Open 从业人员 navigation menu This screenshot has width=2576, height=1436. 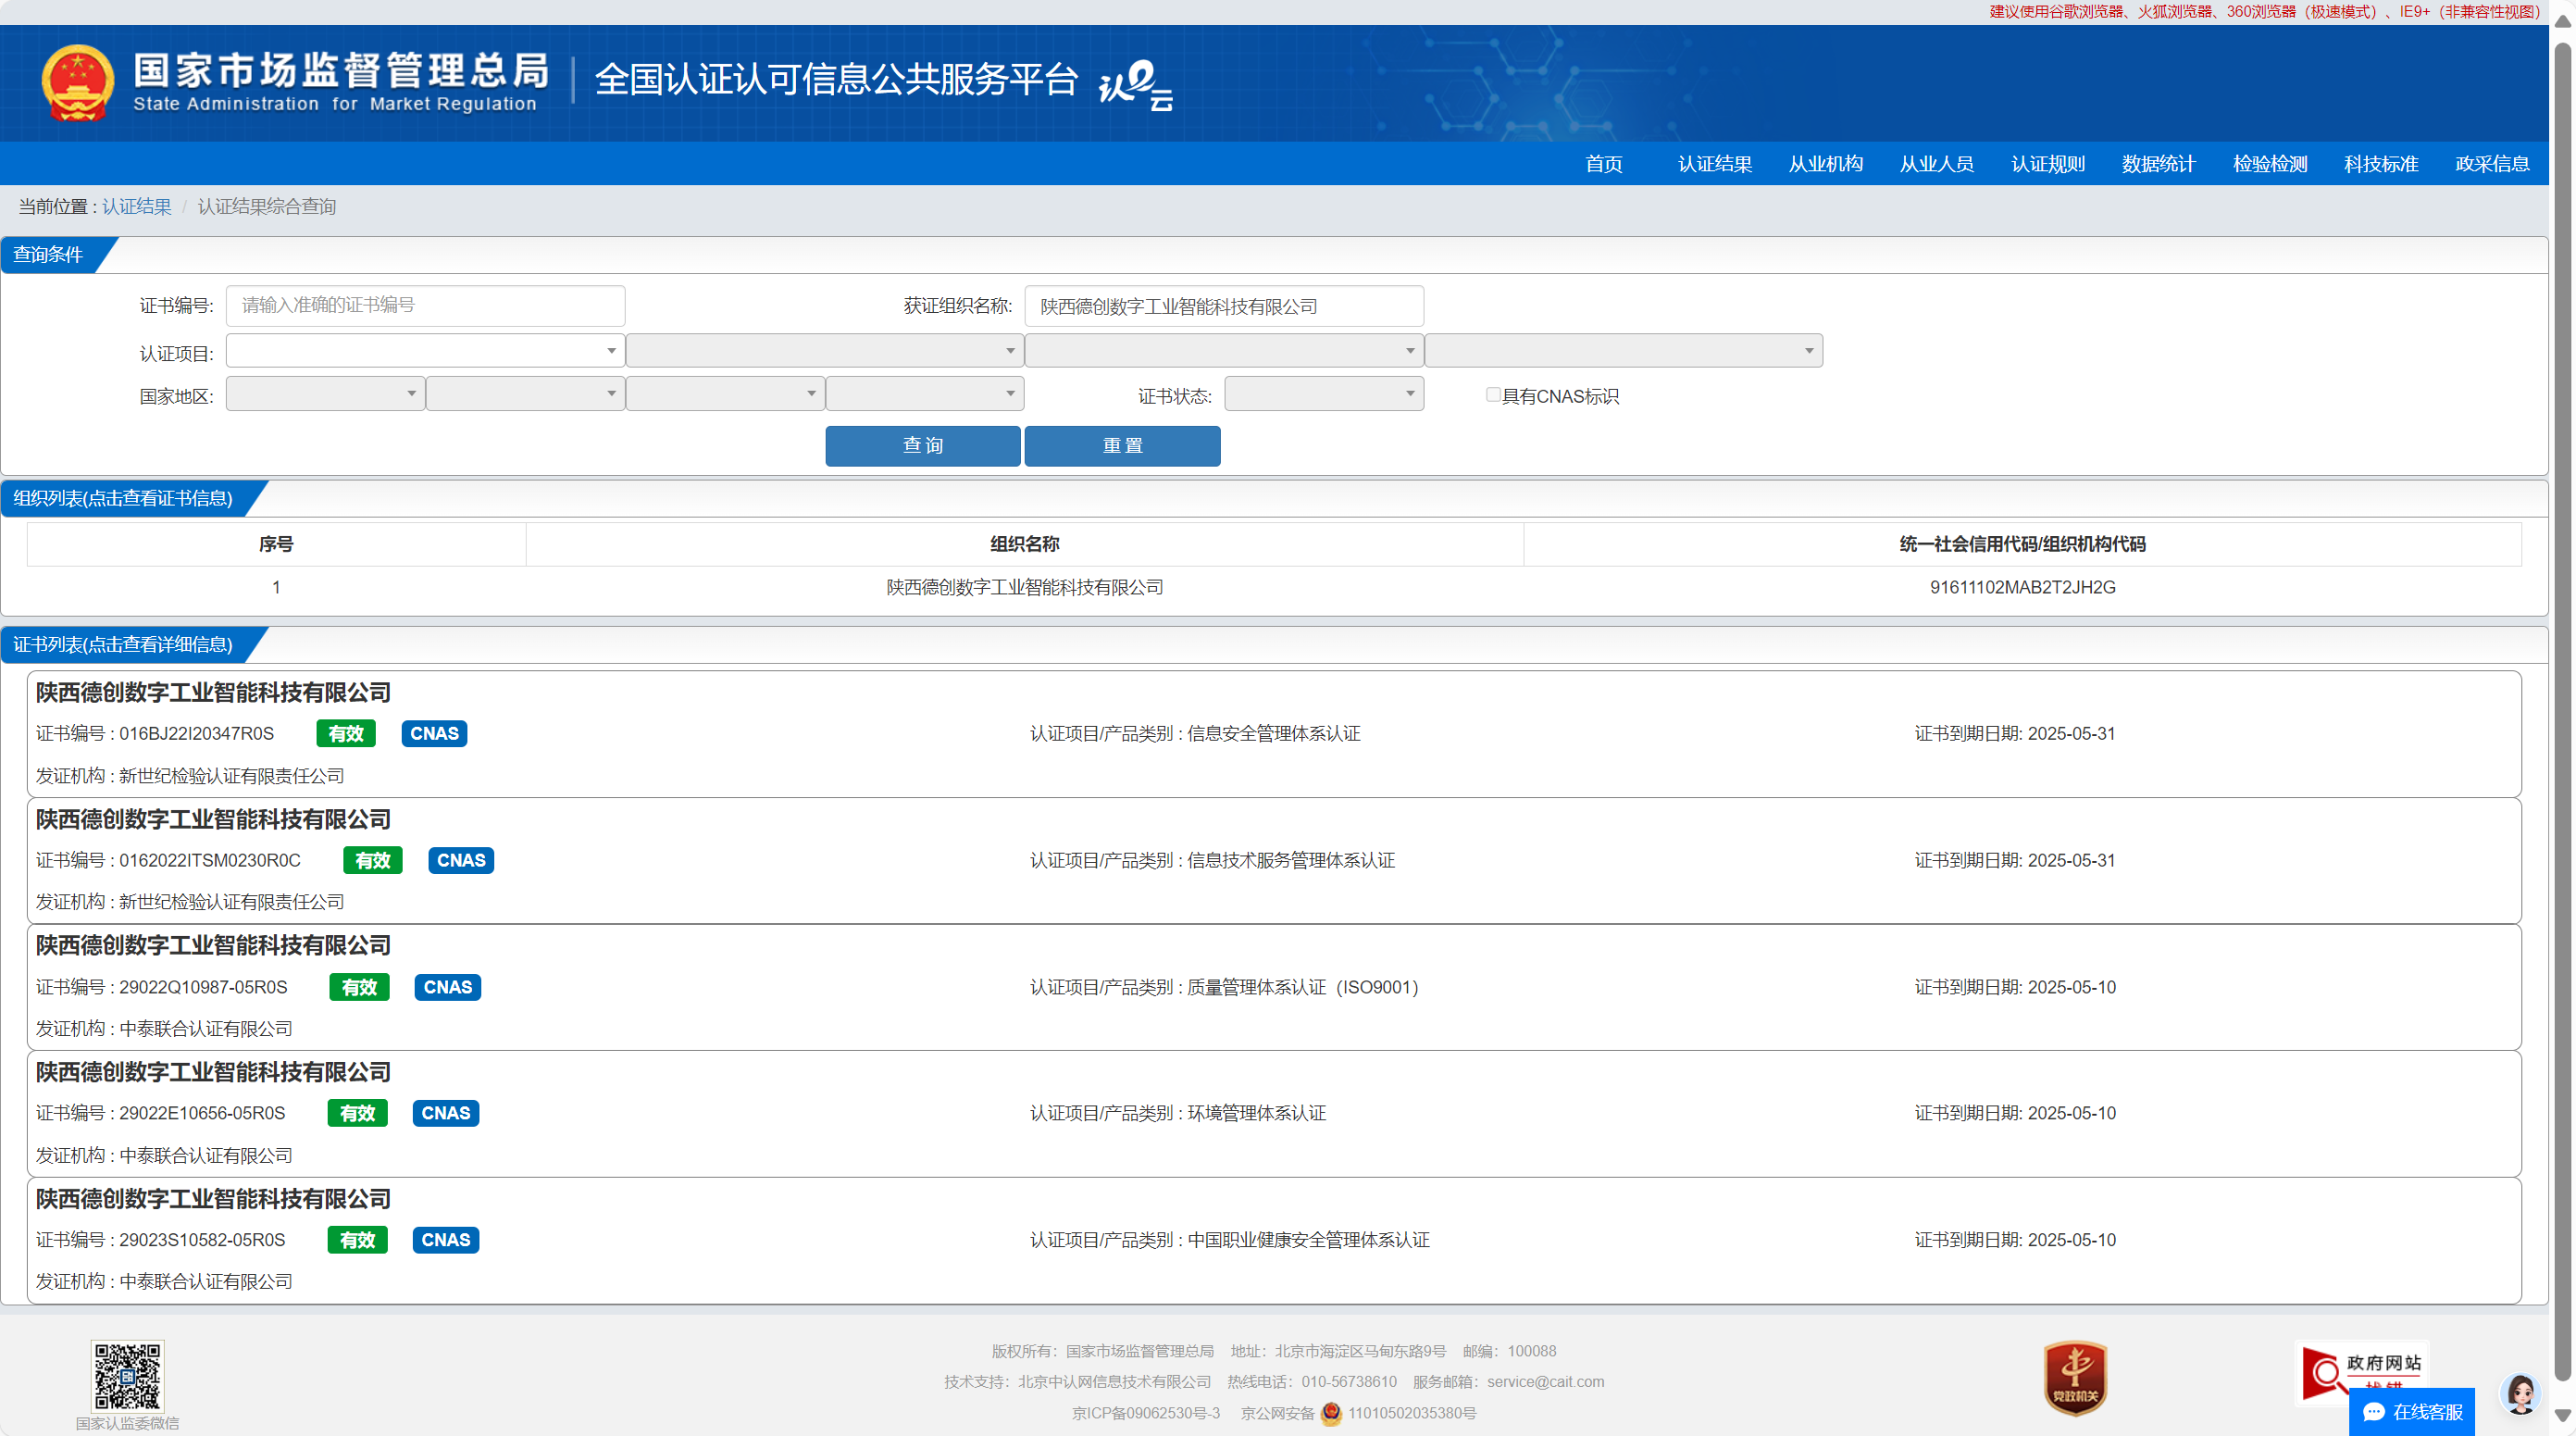1936,164
